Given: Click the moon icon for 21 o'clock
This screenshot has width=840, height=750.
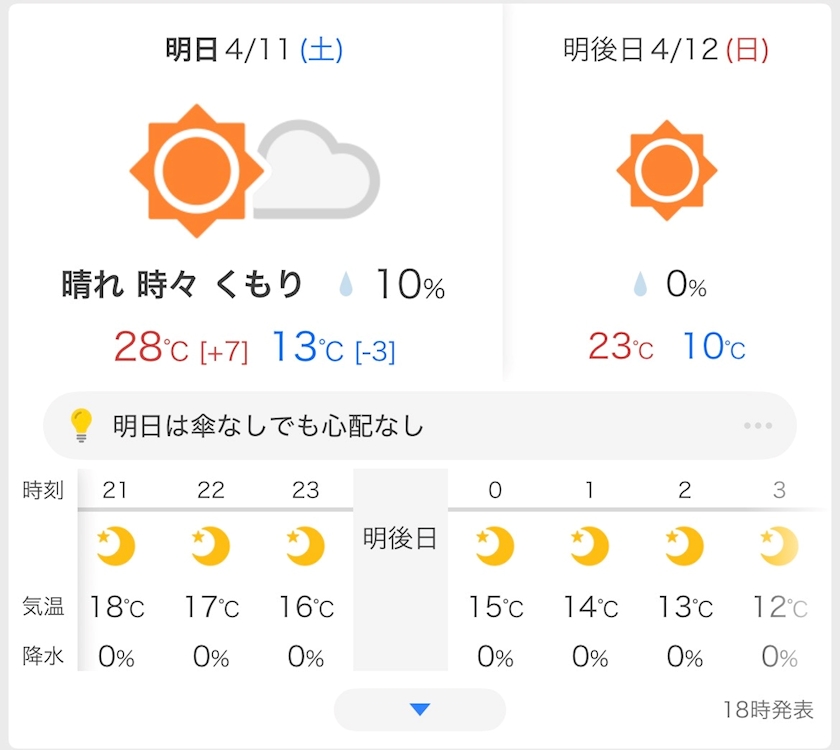Looking at the screenshot, I should 116,546.
